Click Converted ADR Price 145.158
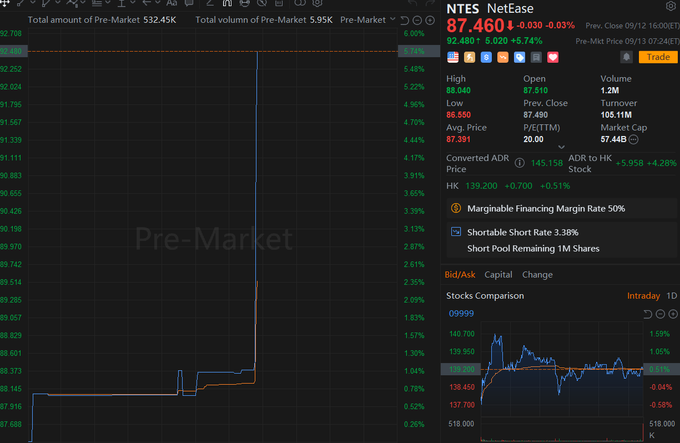 [546, 163]
